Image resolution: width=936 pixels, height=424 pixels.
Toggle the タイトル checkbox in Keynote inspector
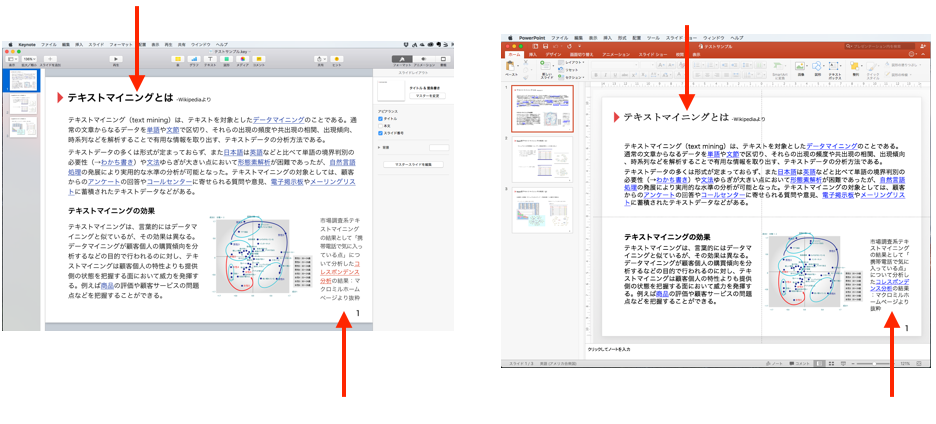(381, 117)
